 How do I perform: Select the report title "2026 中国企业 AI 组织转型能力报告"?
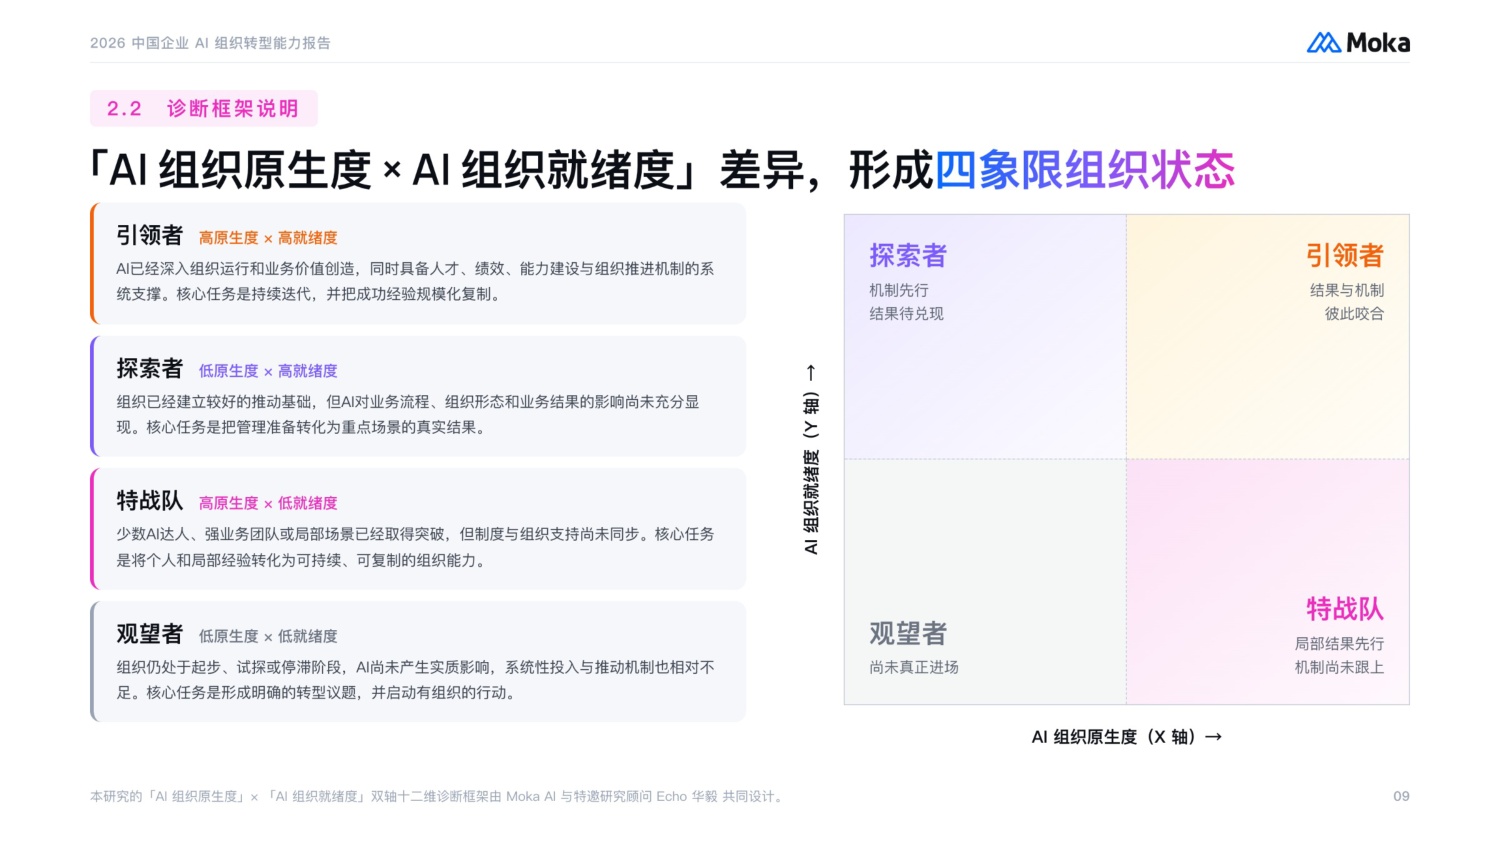pos(210,43)
